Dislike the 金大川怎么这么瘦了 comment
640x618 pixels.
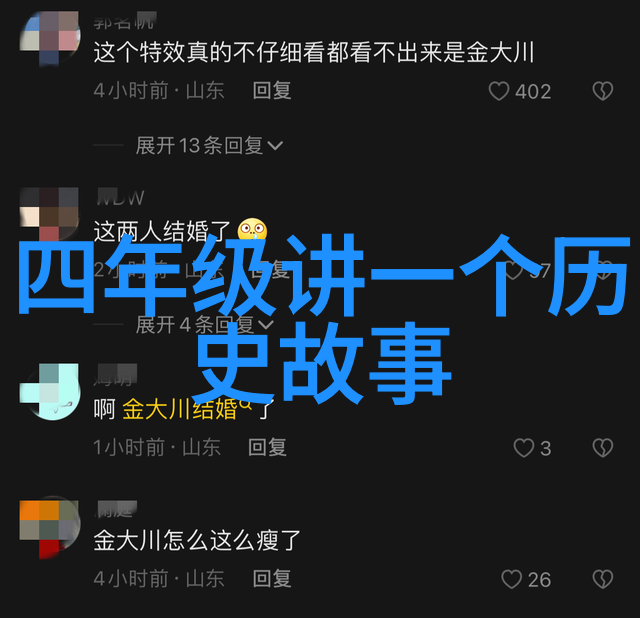click(x=603, y=579)
